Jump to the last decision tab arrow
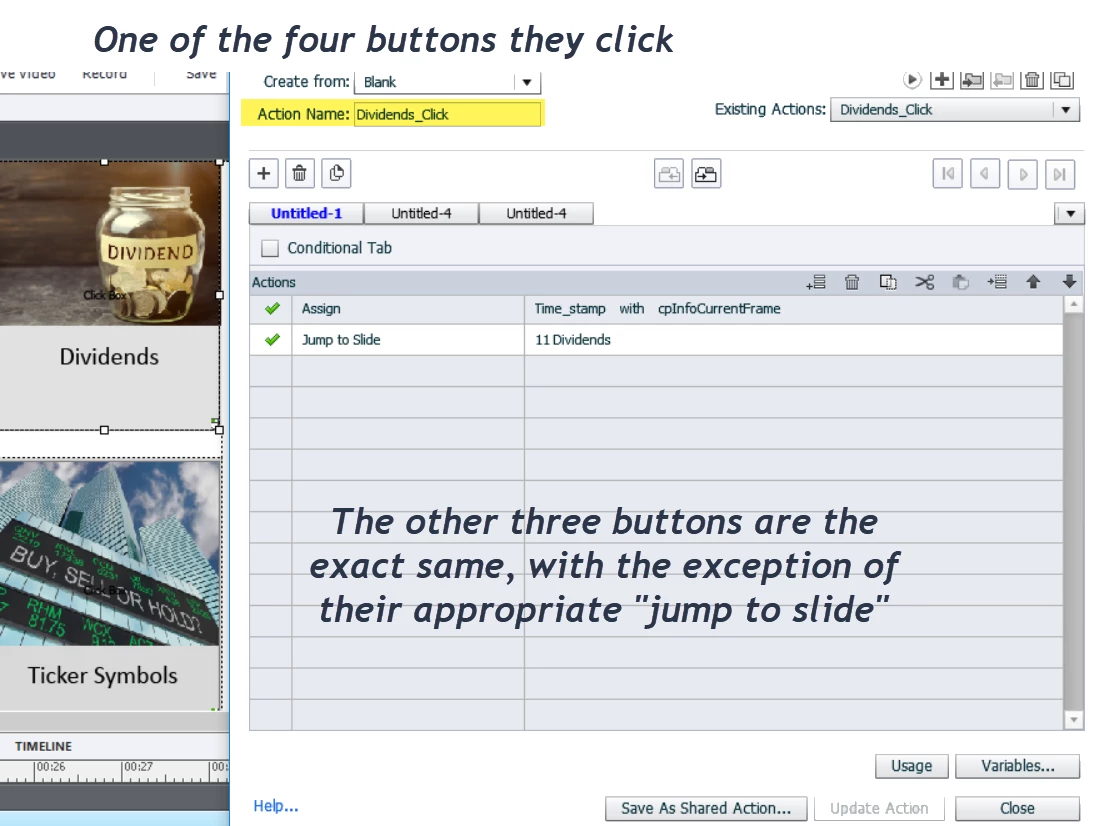Screen dimensions: 1093x826 pos(1060,174)
